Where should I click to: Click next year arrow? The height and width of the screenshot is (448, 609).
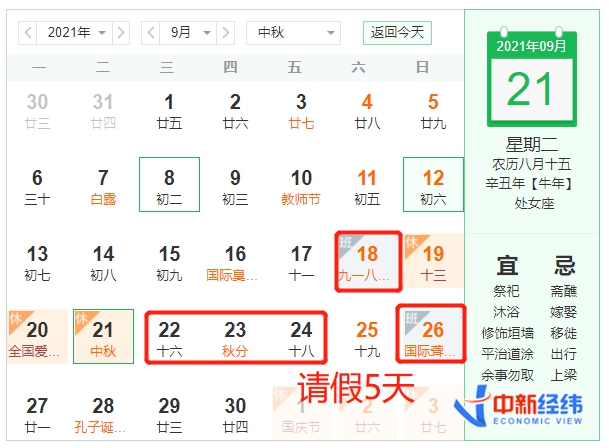pyautogui.click(x=121, y=33)
